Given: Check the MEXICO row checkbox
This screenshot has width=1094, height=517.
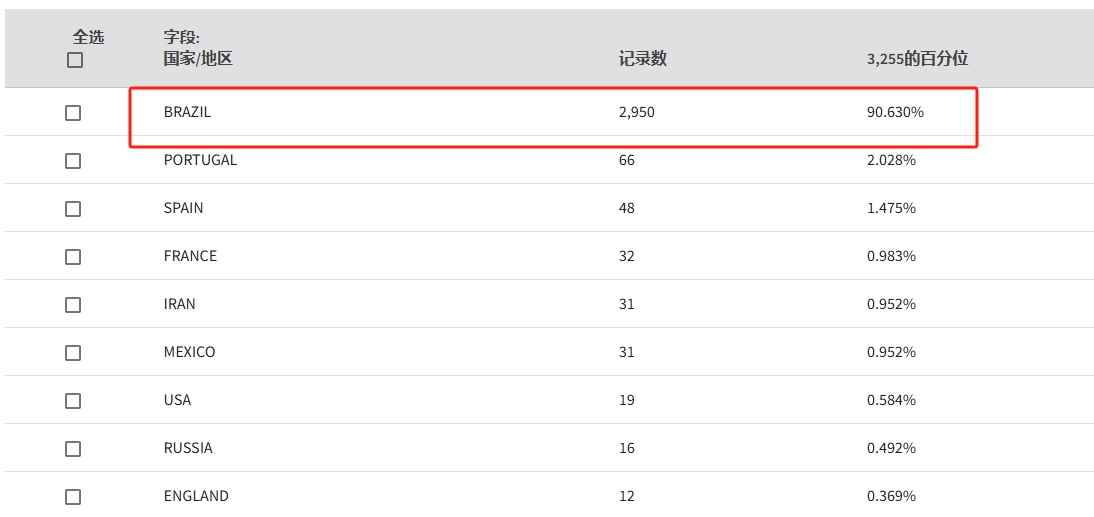Looking at the screenshot, I should pos(73,353).
